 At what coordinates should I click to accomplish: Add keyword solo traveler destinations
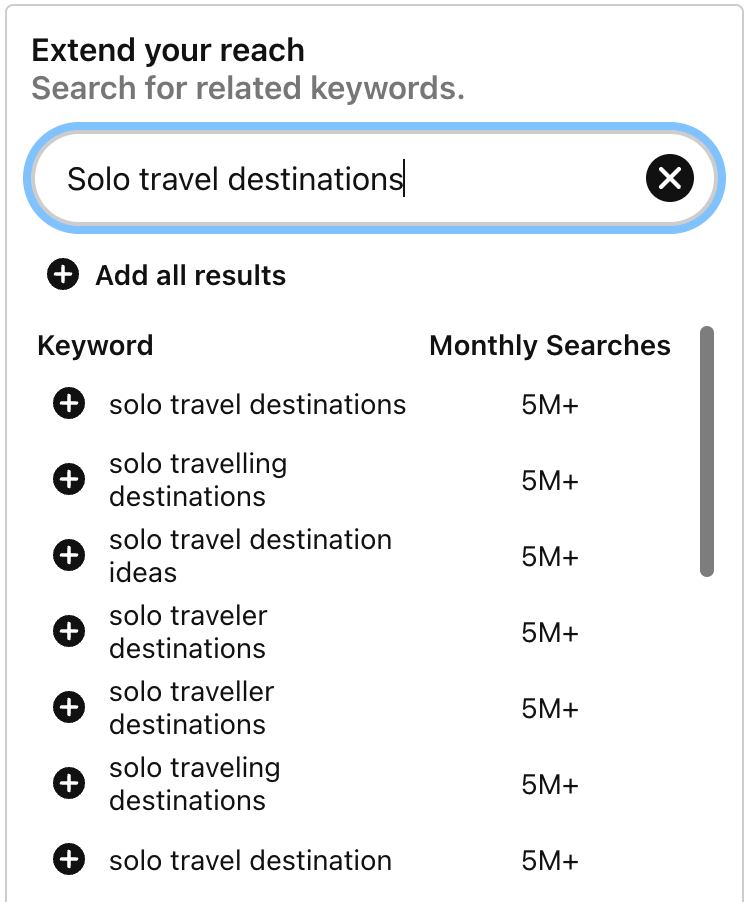click(69, 631)
